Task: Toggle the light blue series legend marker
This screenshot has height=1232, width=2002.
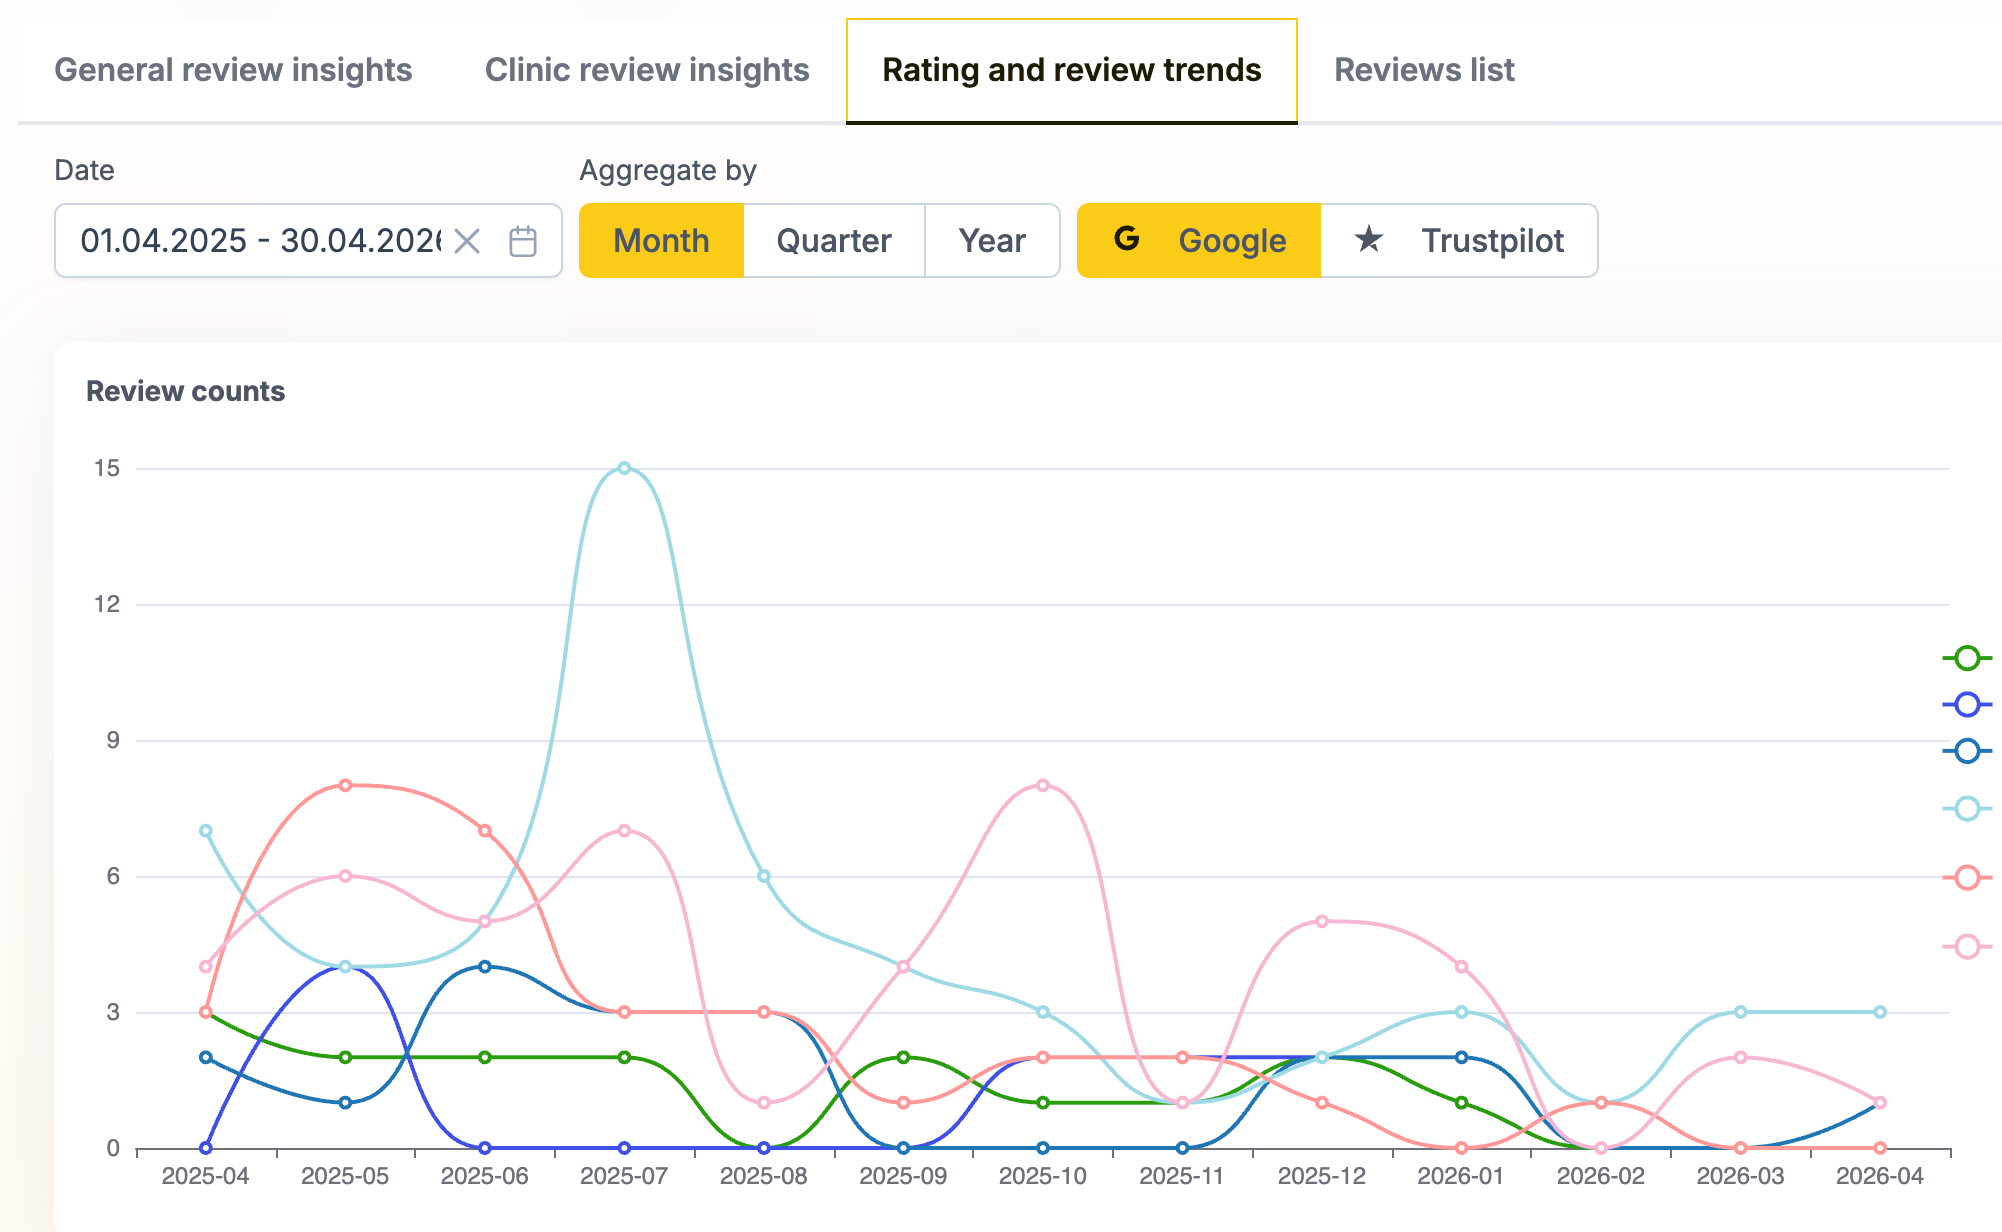Action: coord(1966,809)
